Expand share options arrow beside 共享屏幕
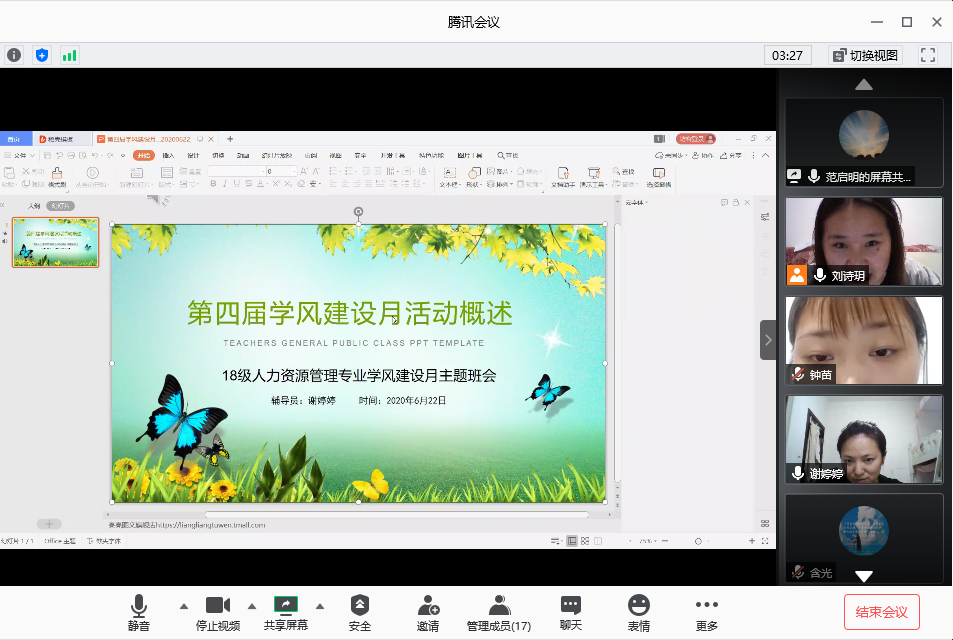The width and height of the screenshot is (953, 640). click(320, 606)
